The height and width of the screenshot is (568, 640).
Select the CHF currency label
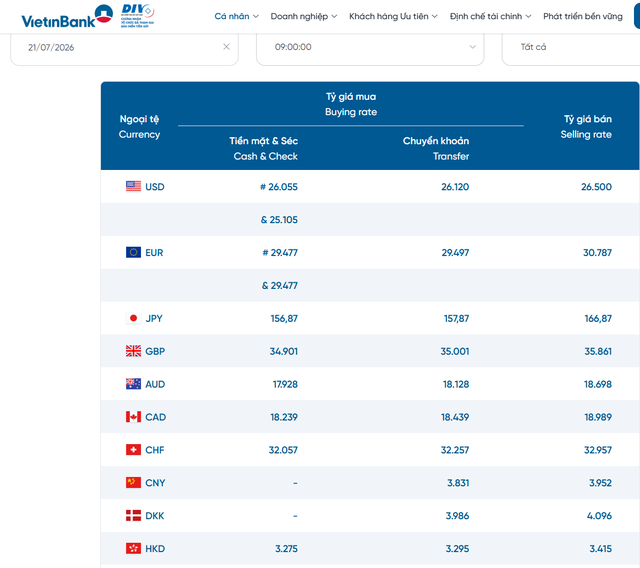click(155, 450)
